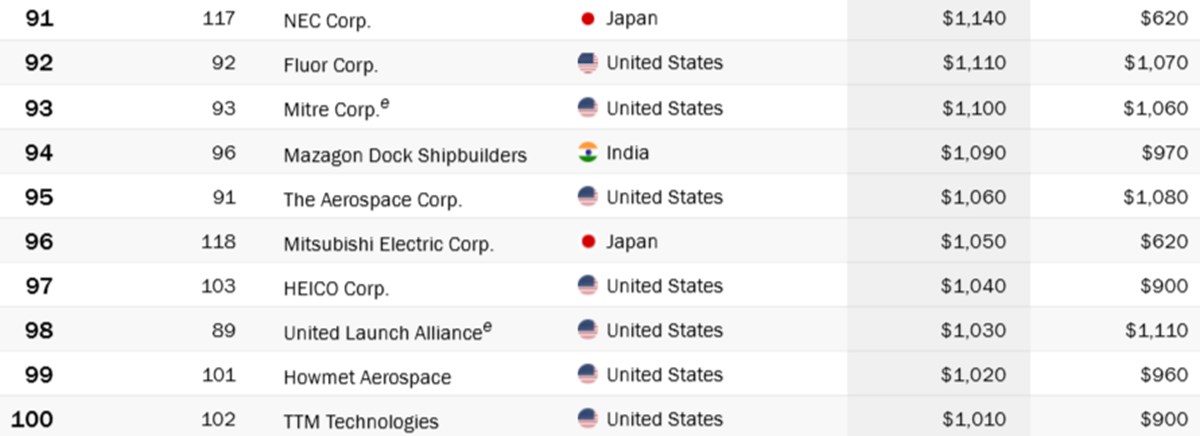Click the US flag in United Launch Alliance row
This screenshot has height=436, width=1200.
(x=588, y=330)
